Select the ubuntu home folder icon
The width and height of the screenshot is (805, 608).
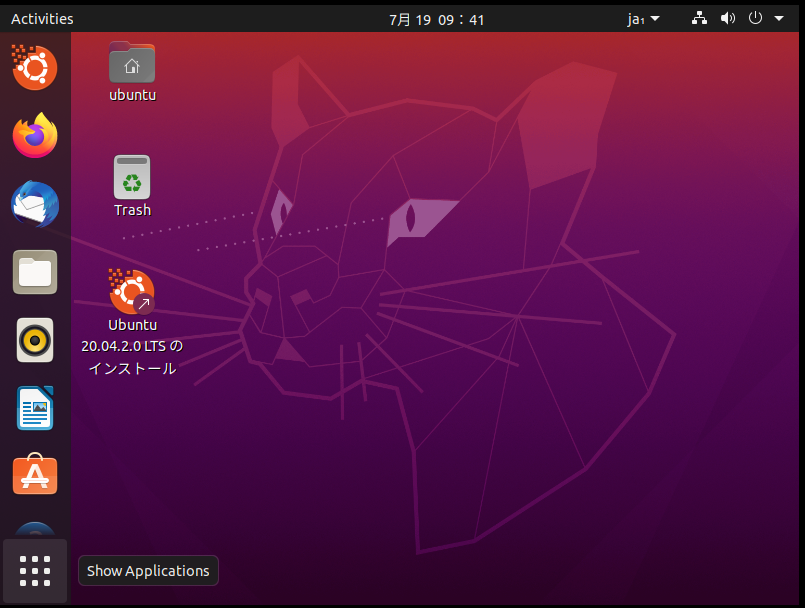tap(132, 64)
